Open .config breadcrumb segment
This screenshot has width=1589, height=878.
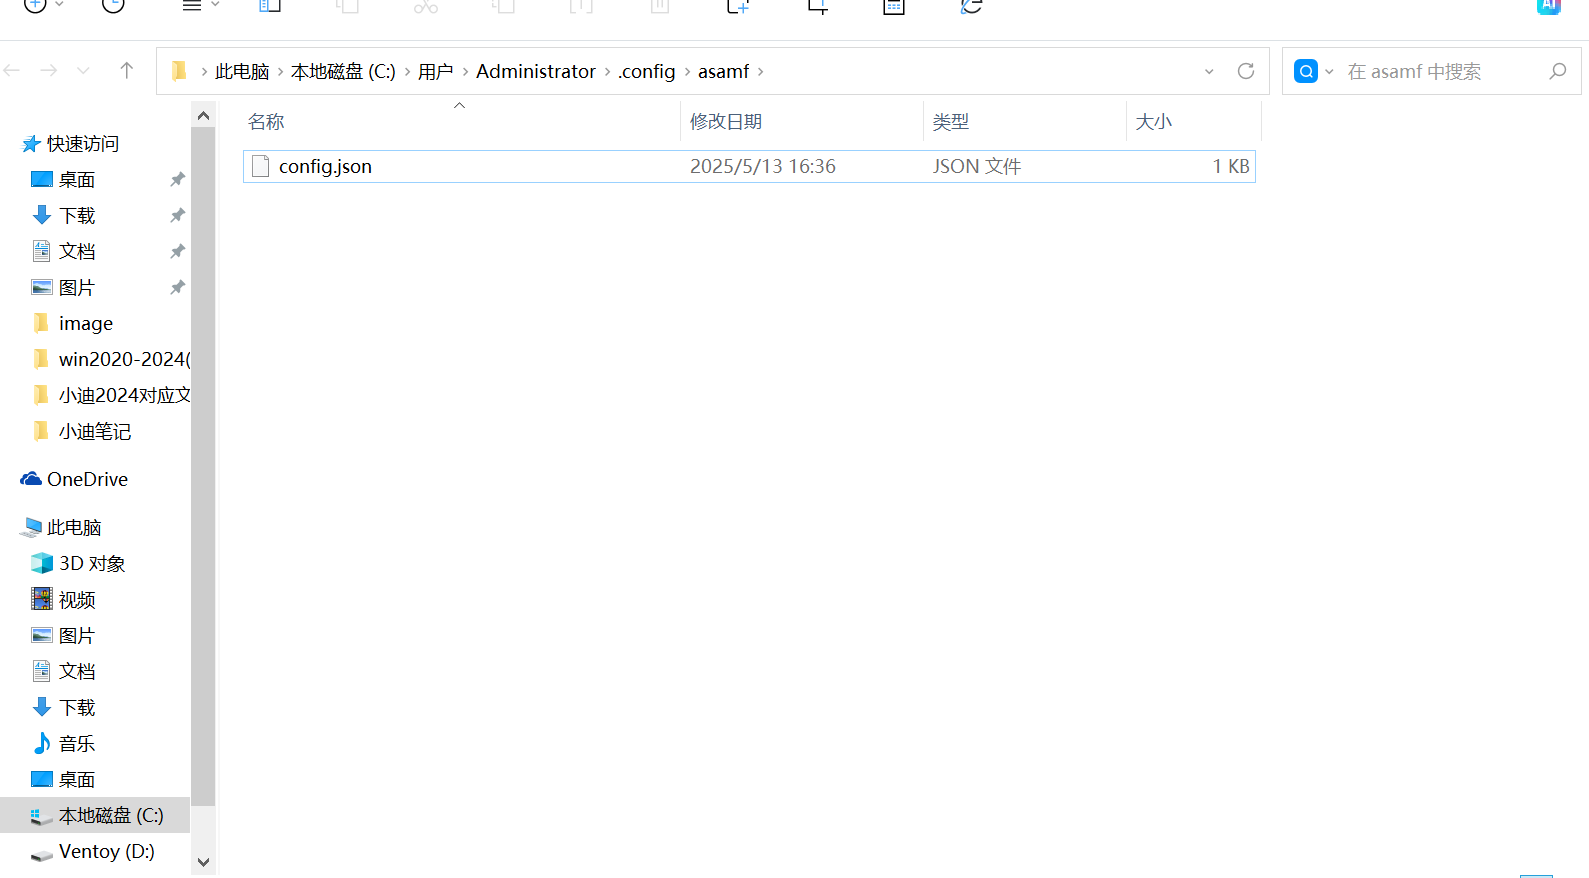pyautogui.click(x=647, y=72)
